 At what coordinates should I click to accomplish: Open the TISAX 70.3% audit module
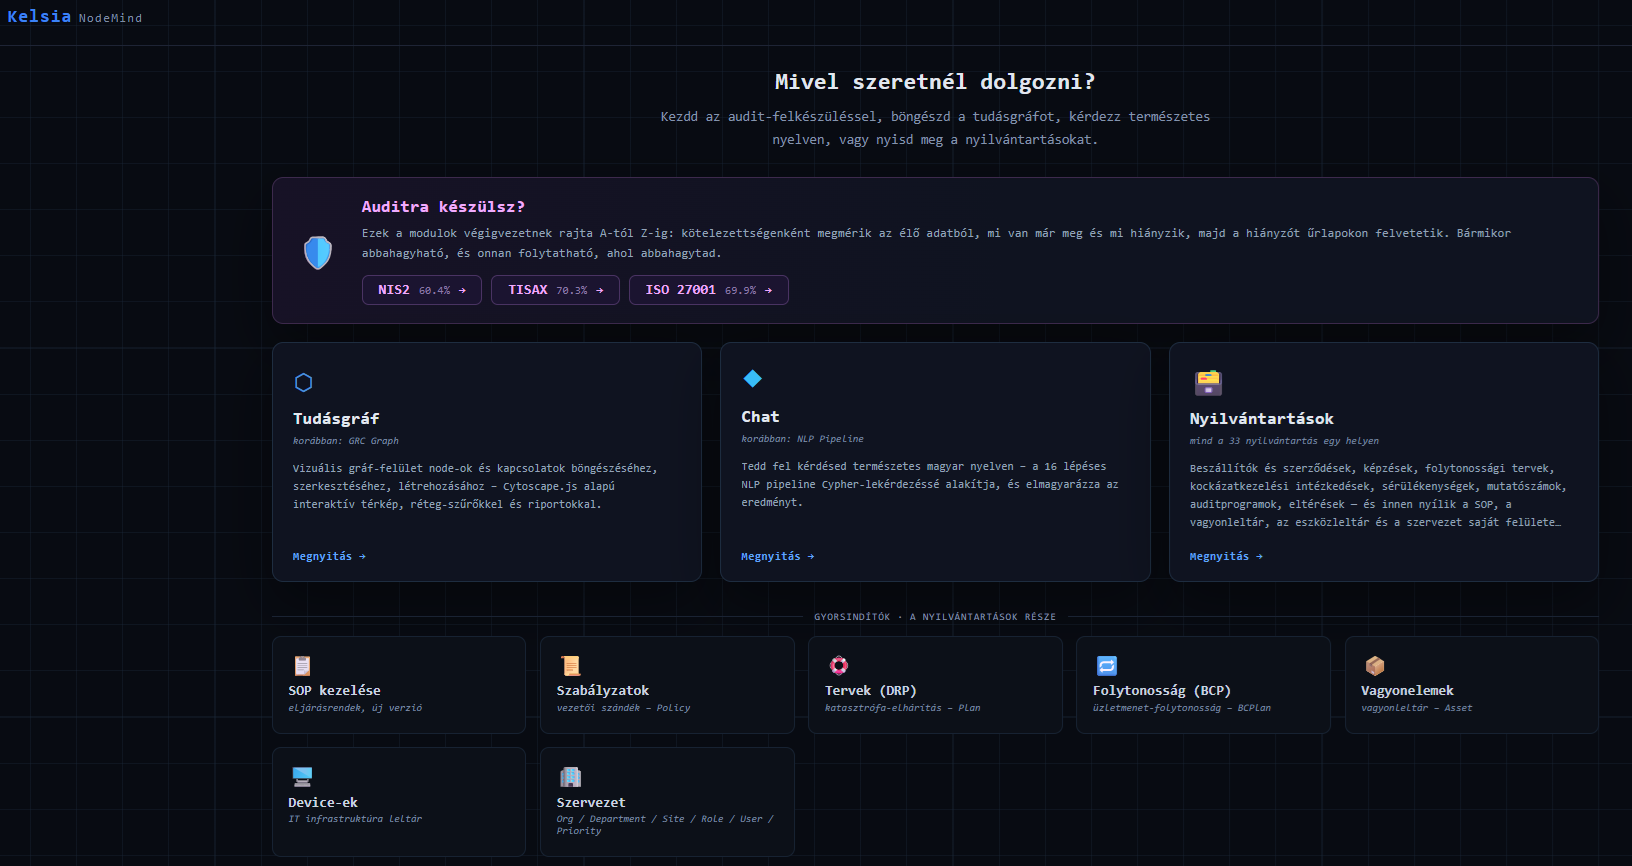(555, 290)
